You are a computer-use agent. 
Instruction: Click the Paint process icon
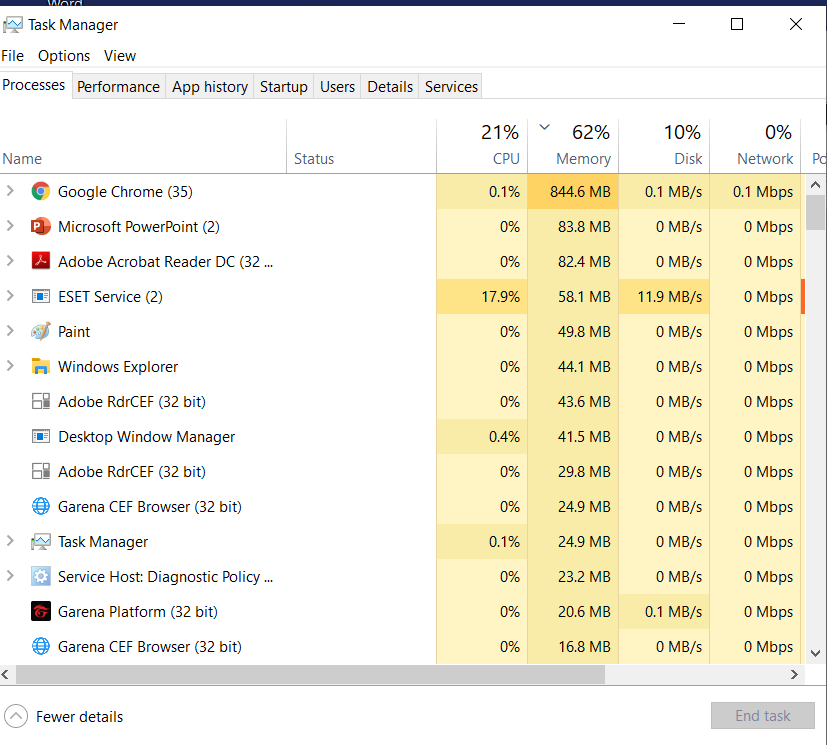point(41,332)
